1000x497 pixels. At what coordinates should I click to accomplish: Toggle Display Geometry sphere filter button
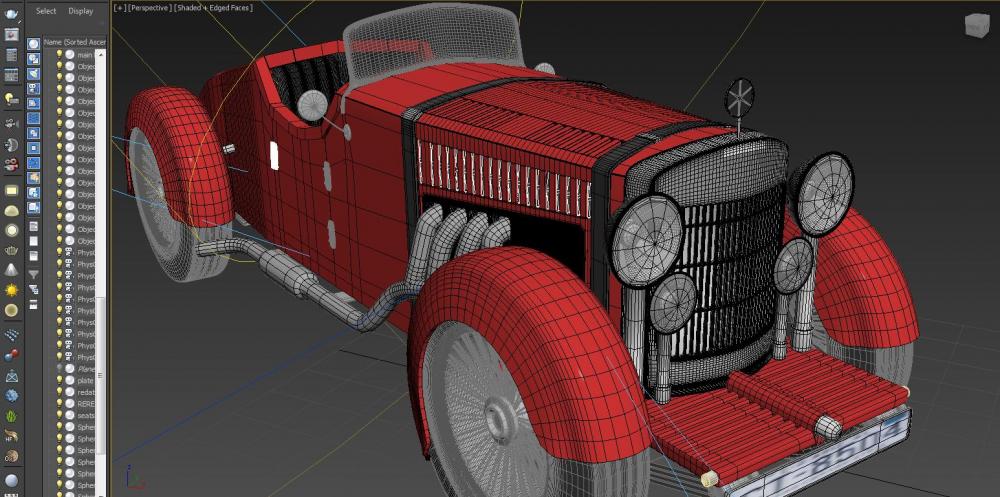click(33, 43)
